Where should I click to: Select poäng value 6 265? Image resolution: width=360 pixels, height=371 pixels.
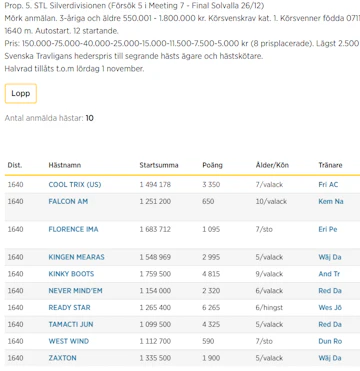pyautogui.click(x=211, y=307)
